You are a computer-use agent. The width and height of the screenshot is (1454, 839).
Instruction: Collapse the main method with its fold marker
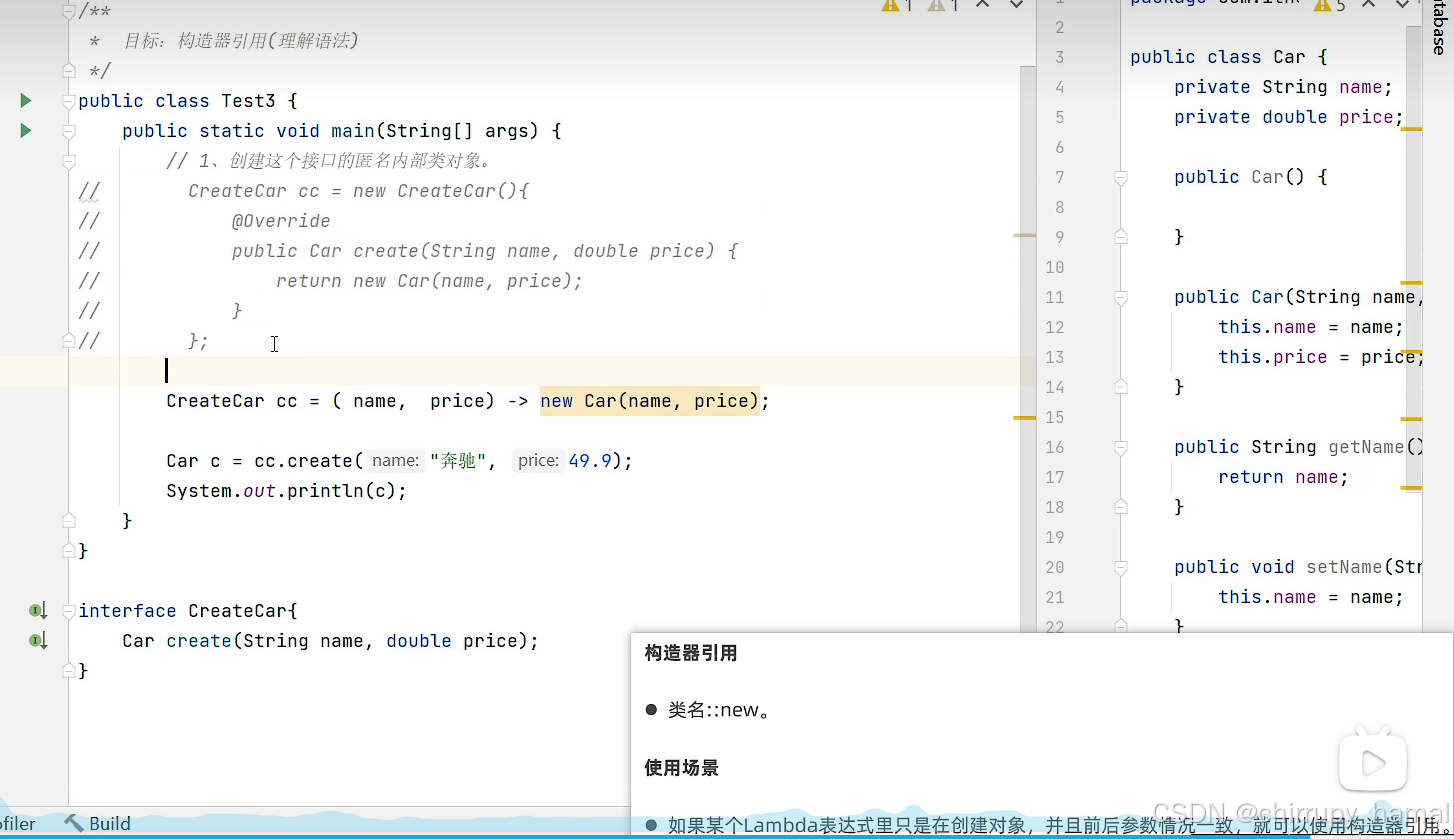[x=68, y=131]
